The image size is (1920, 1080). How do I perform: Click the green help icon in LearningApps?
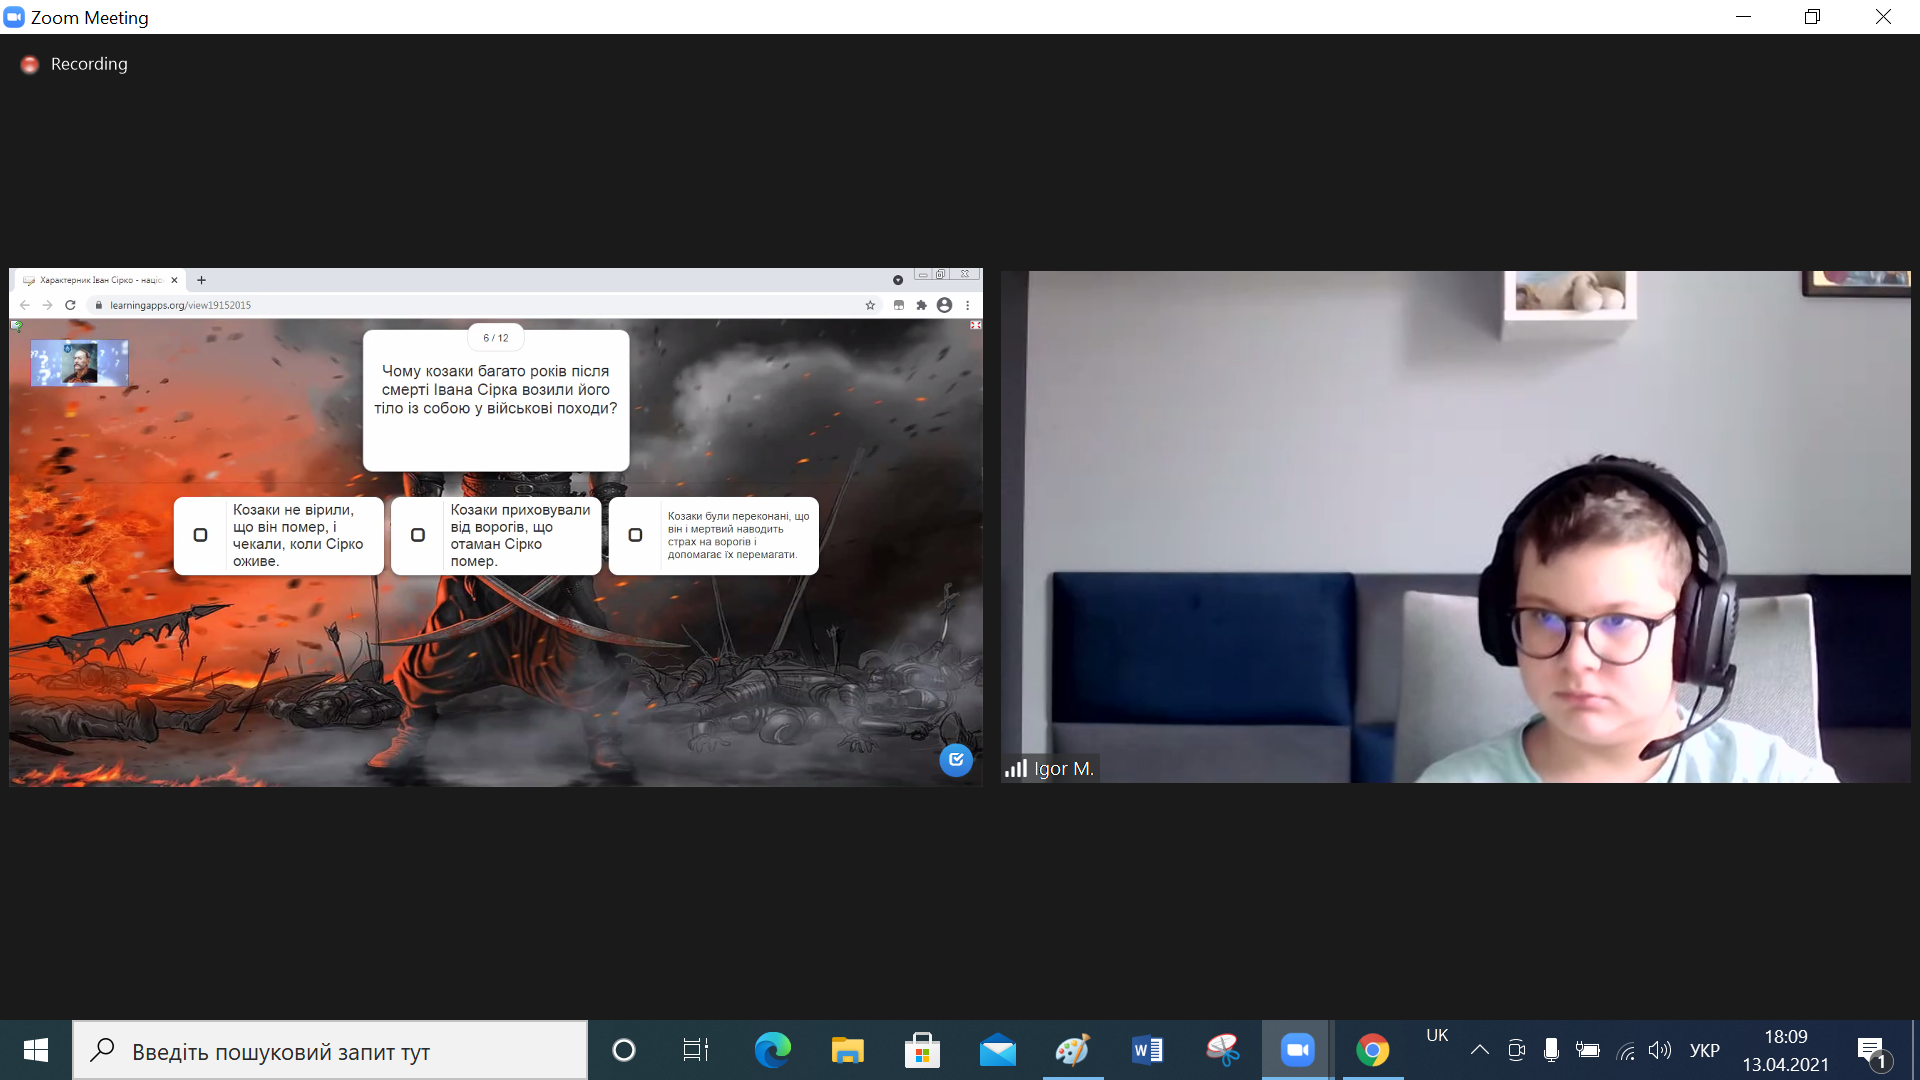point(16,325)
